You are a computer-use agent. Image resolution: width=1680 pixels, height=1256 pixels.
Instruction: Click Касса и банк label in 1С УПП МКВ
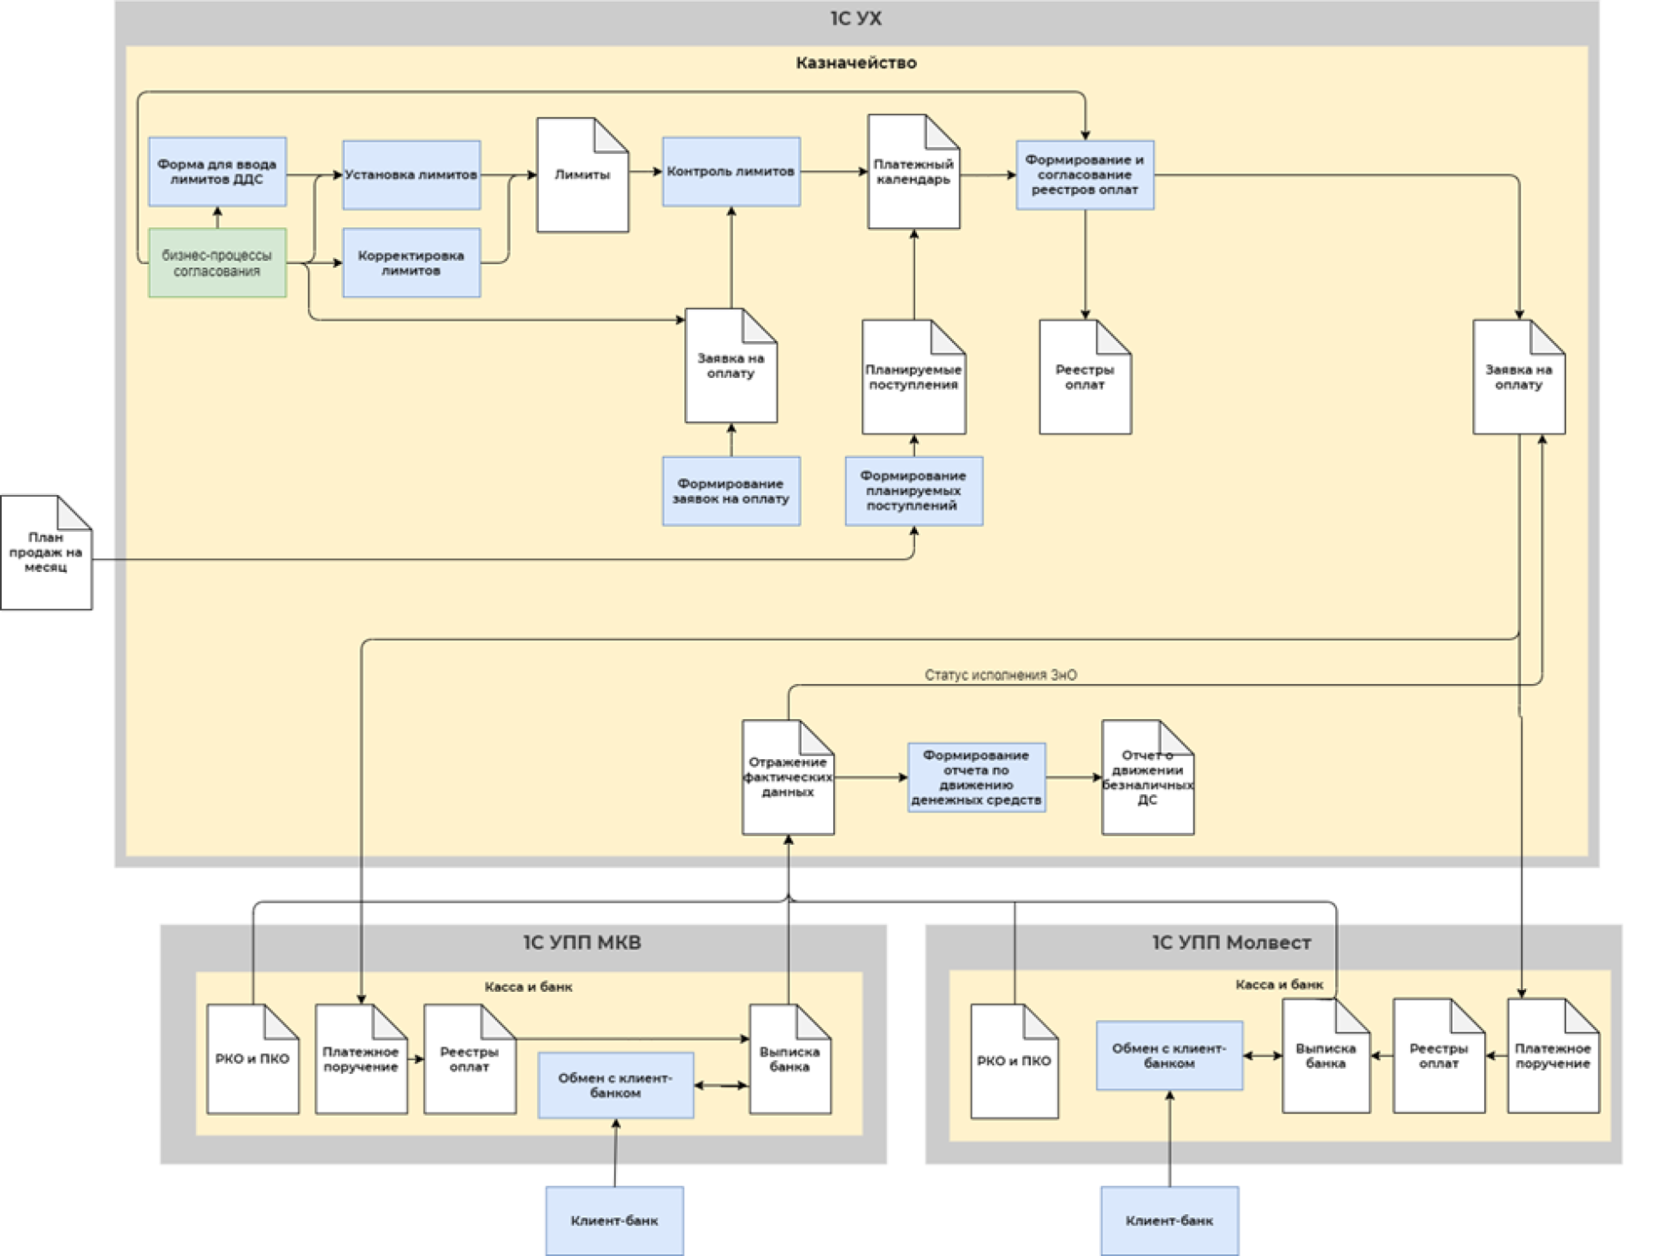coord(529,987)
